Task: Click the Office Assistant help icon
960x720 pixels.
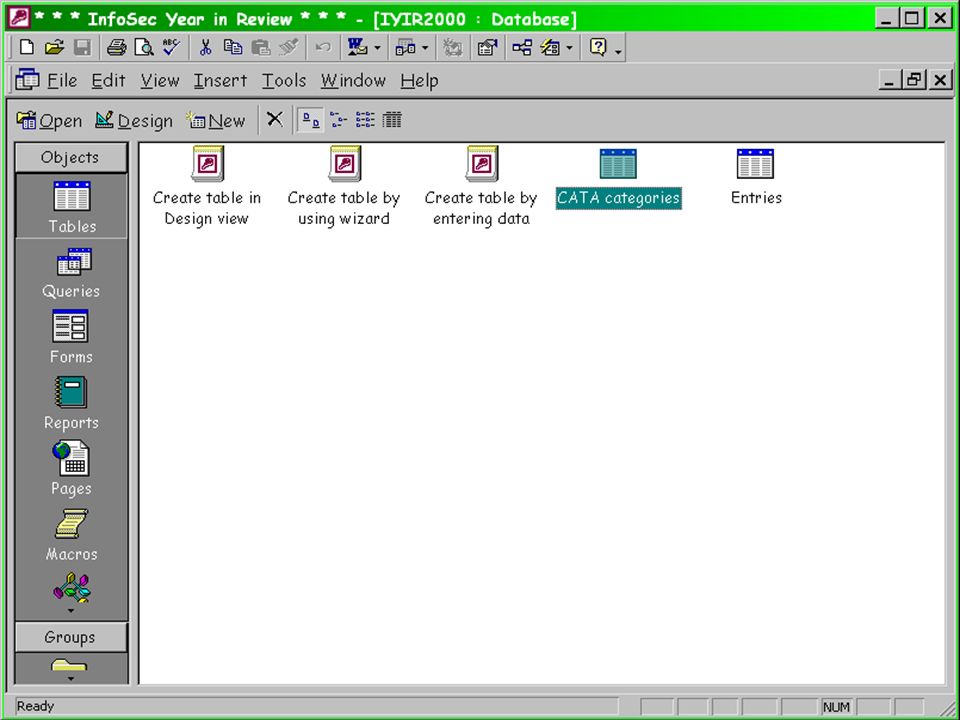Action: point(598,47)
